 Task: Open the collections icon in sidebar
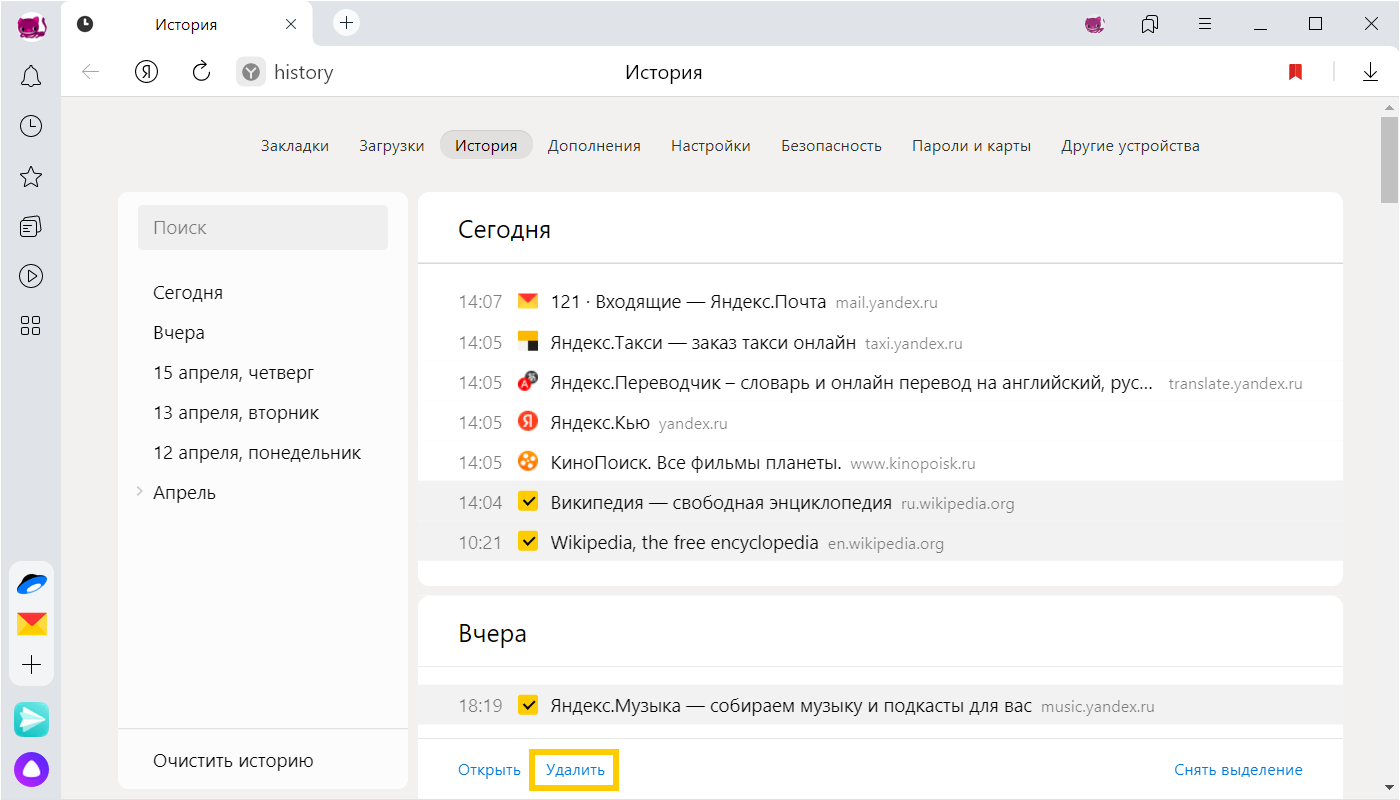(x=31, y=227)
